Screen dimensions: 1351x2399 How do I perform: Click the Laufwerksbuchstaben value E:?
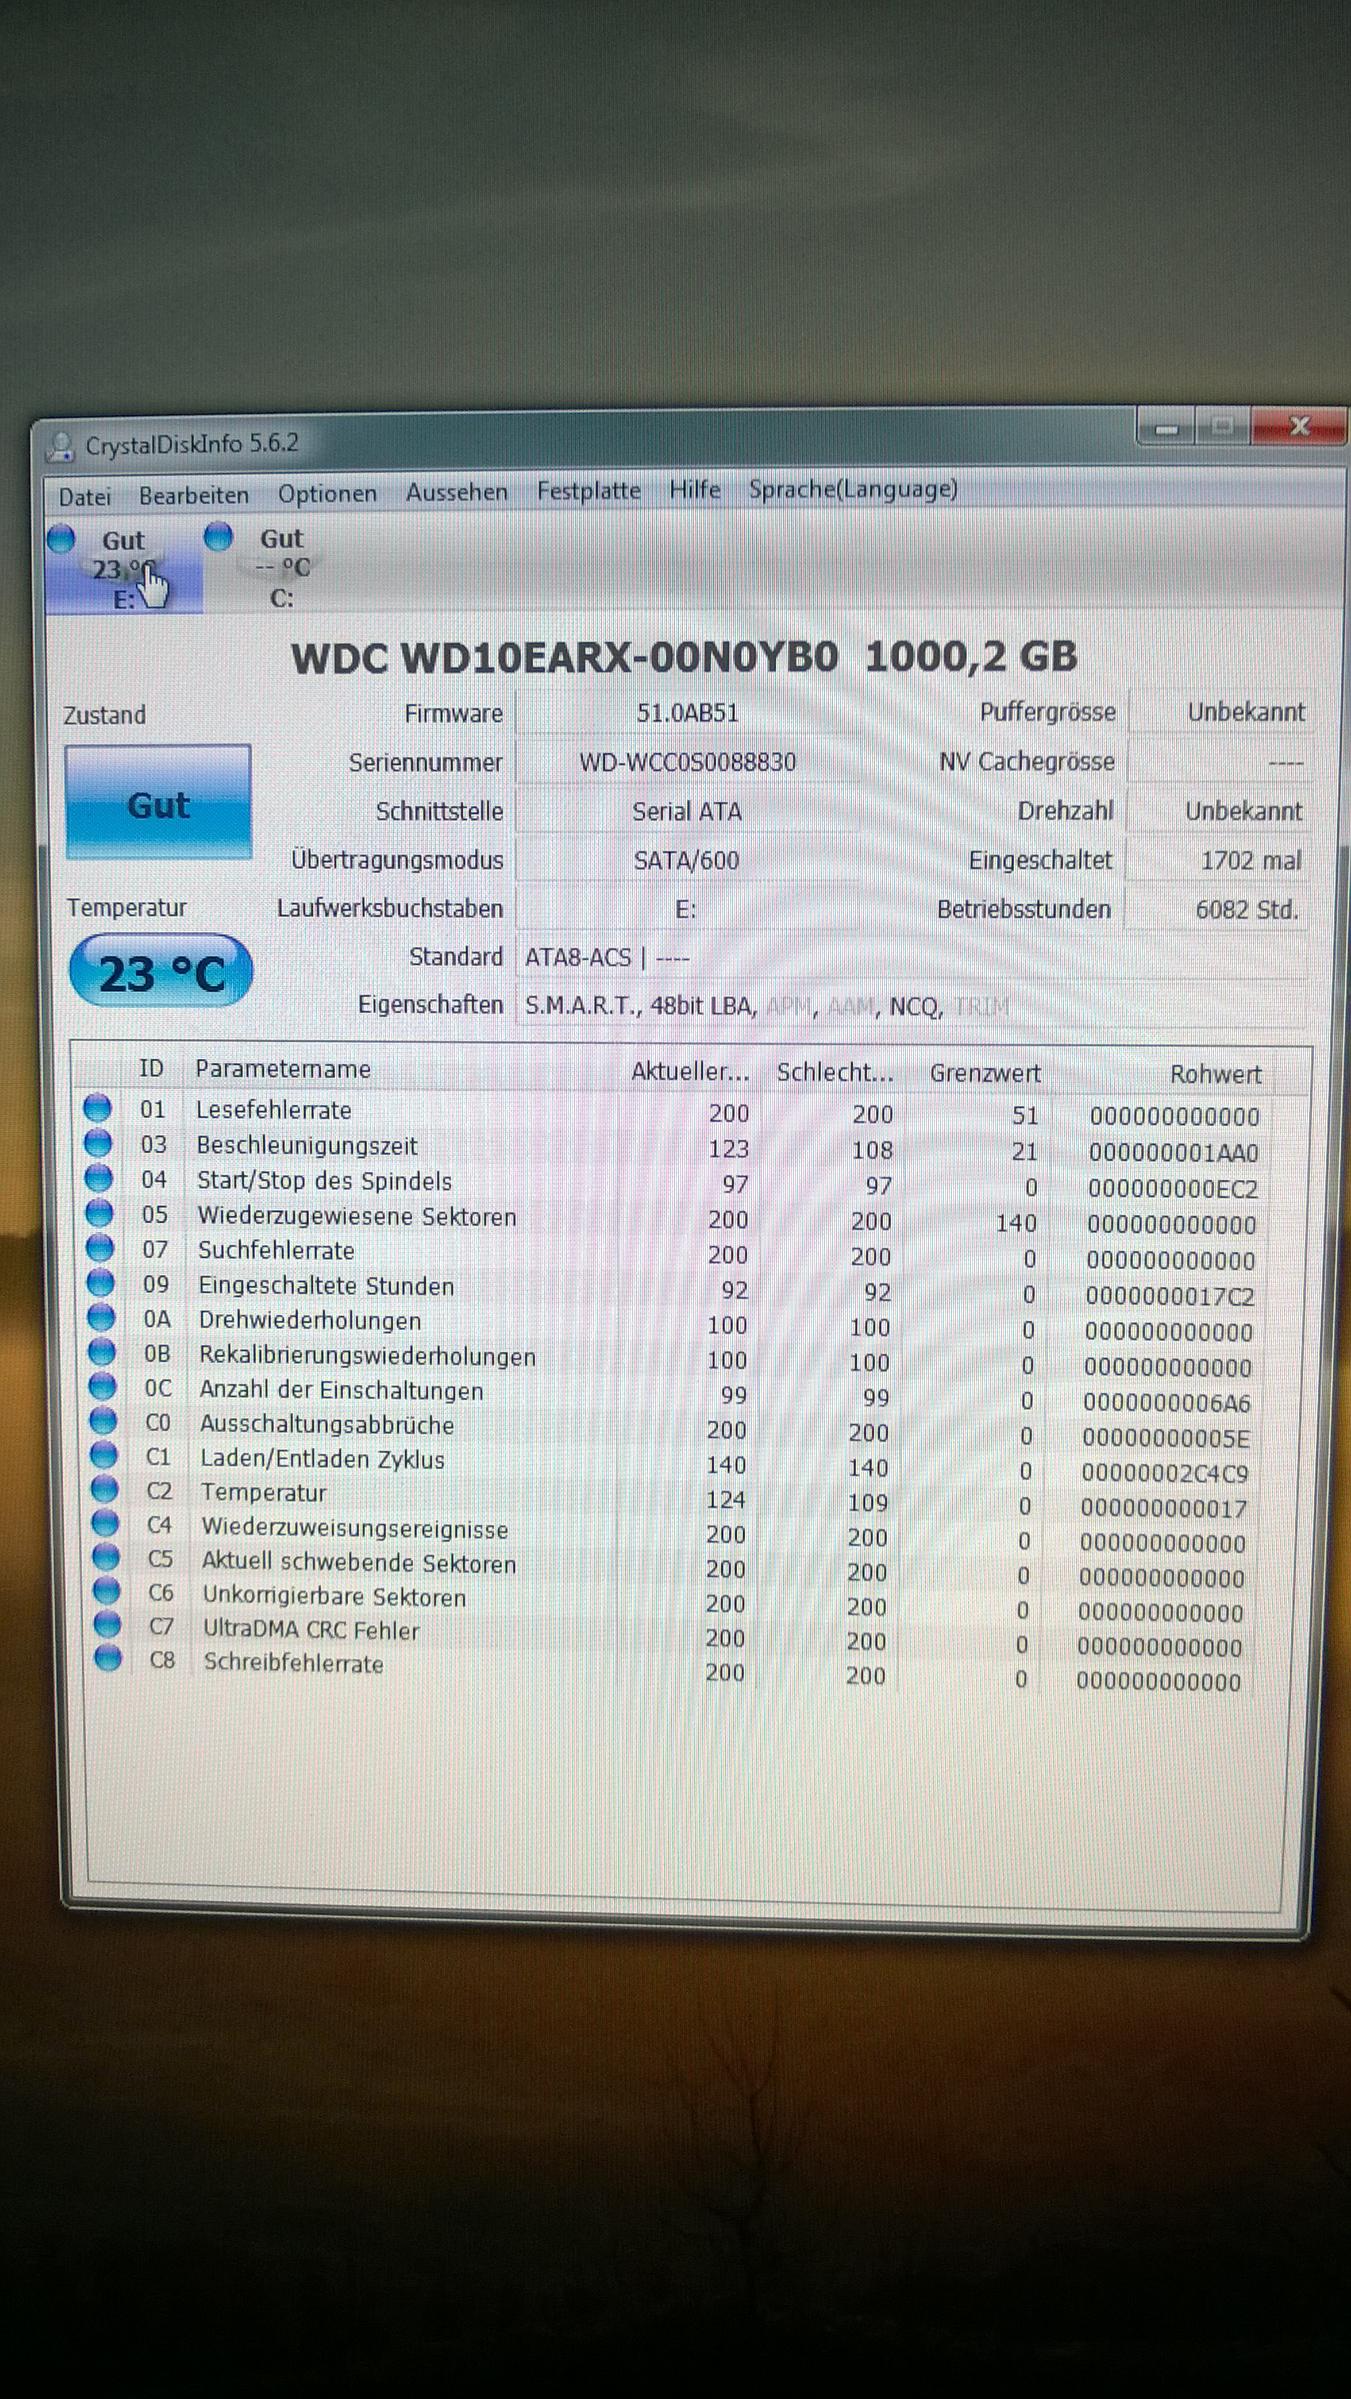[x=686, y=909]
